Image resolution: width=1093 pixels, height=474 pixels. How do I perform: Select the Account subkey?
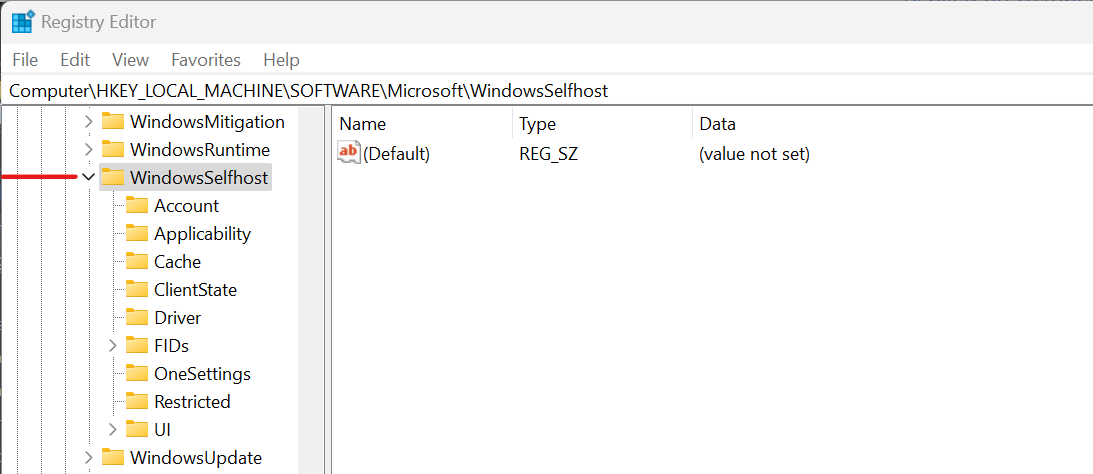pyautogui.click(x=186, y=206)
